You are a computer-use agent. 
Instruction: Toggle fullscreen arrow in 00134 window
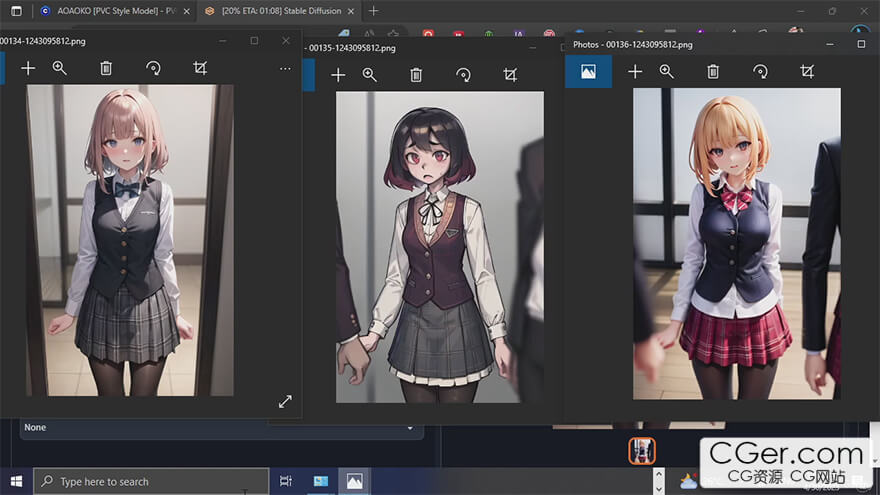coord(285,401)
